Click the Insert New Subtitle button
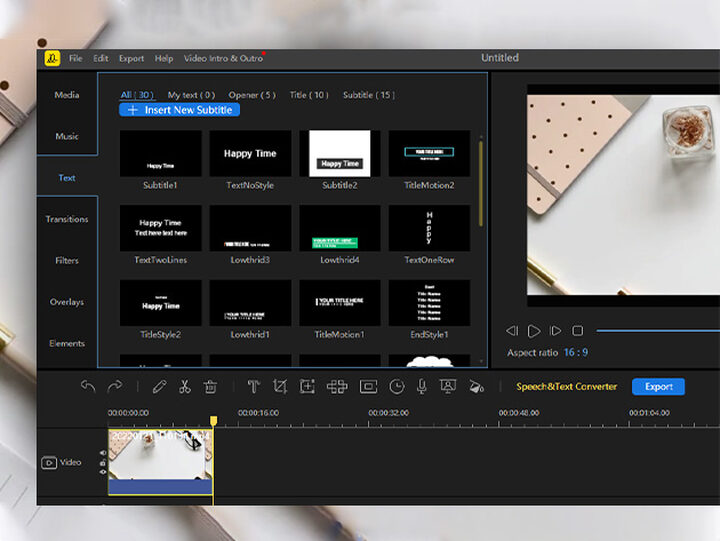 click(179, 110)
